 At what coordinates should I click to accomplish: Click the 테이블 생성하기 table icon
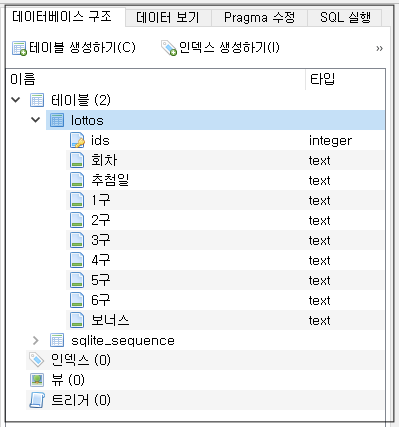[x=19, y=48]
